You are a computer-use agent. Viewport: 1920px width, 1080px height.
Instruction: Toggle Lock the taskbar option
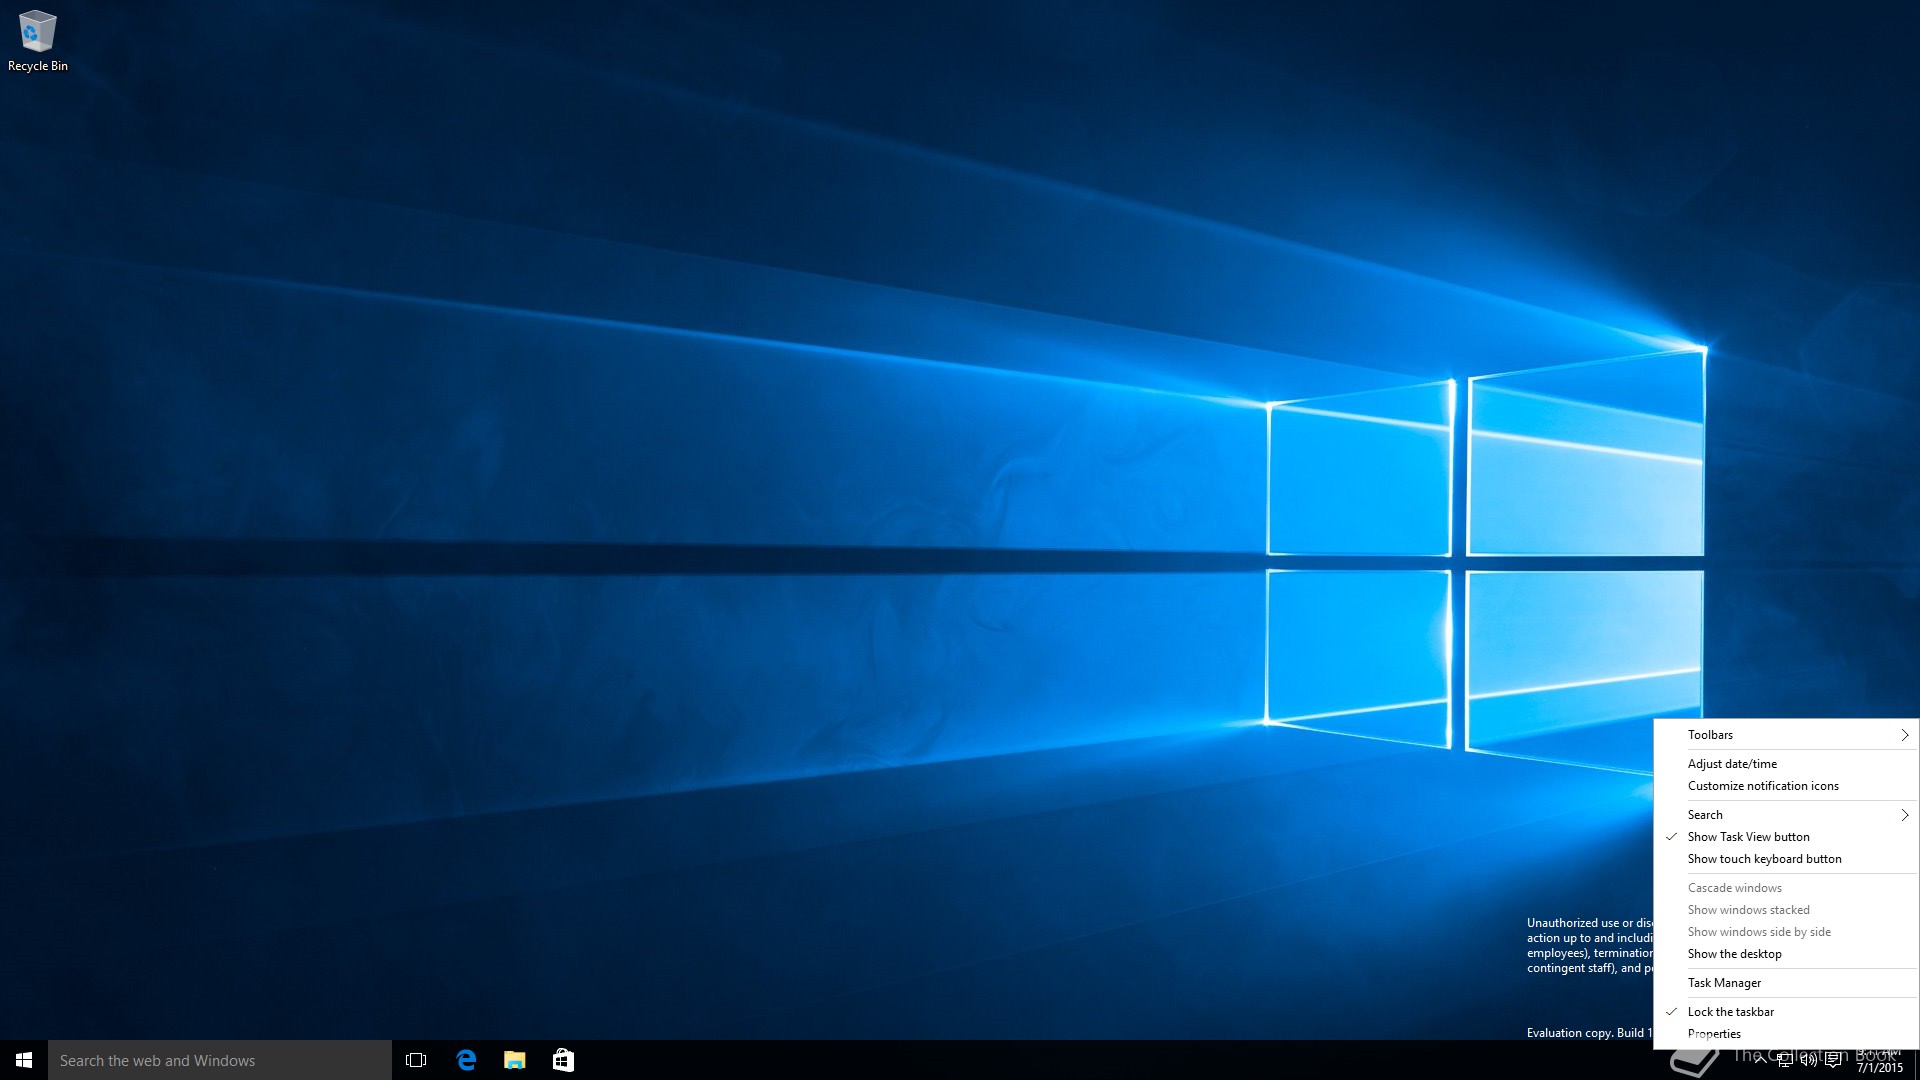pyautogui.click(x=1786, y=1012)
